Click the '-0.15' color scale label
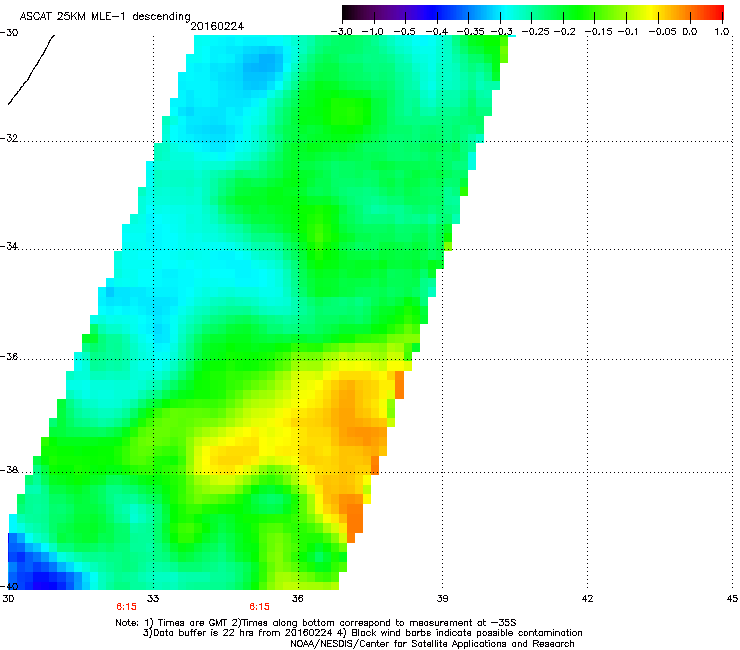This screenshot has width=740, height=650. tap(598, 32)
